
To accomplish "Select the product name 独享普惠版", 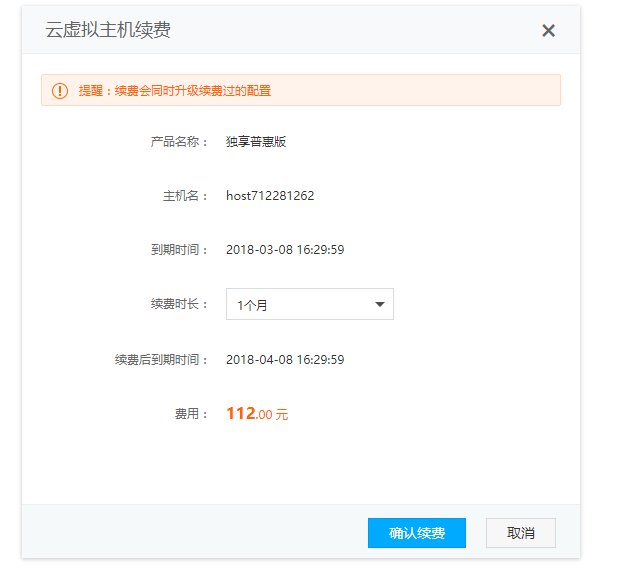I will pos(256,142).
